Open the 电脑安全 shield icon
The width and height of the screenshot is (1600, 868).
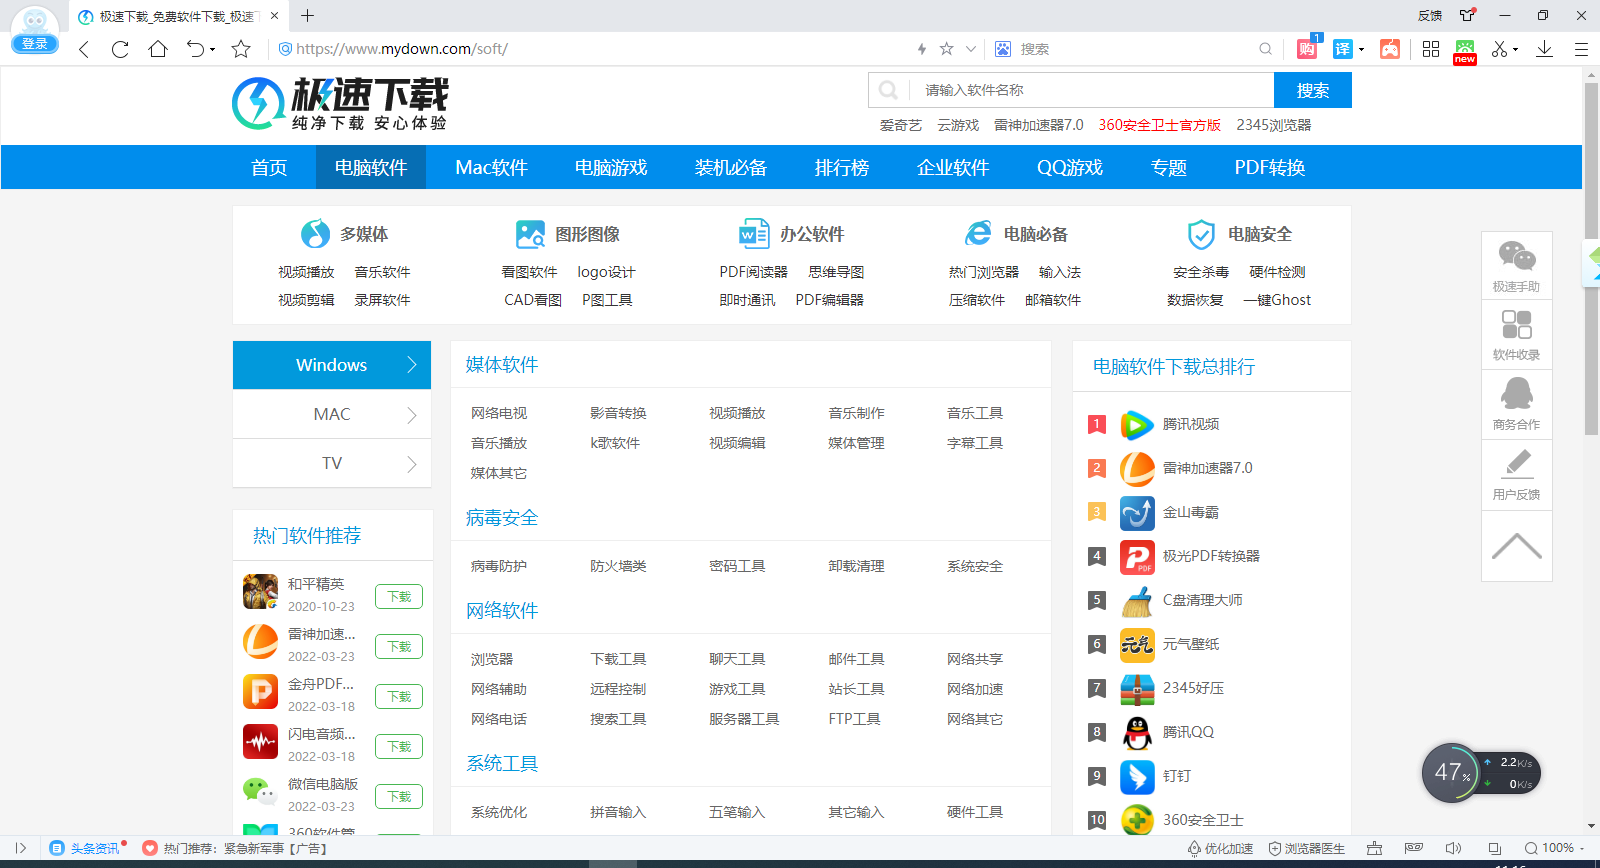point(1201,234)
